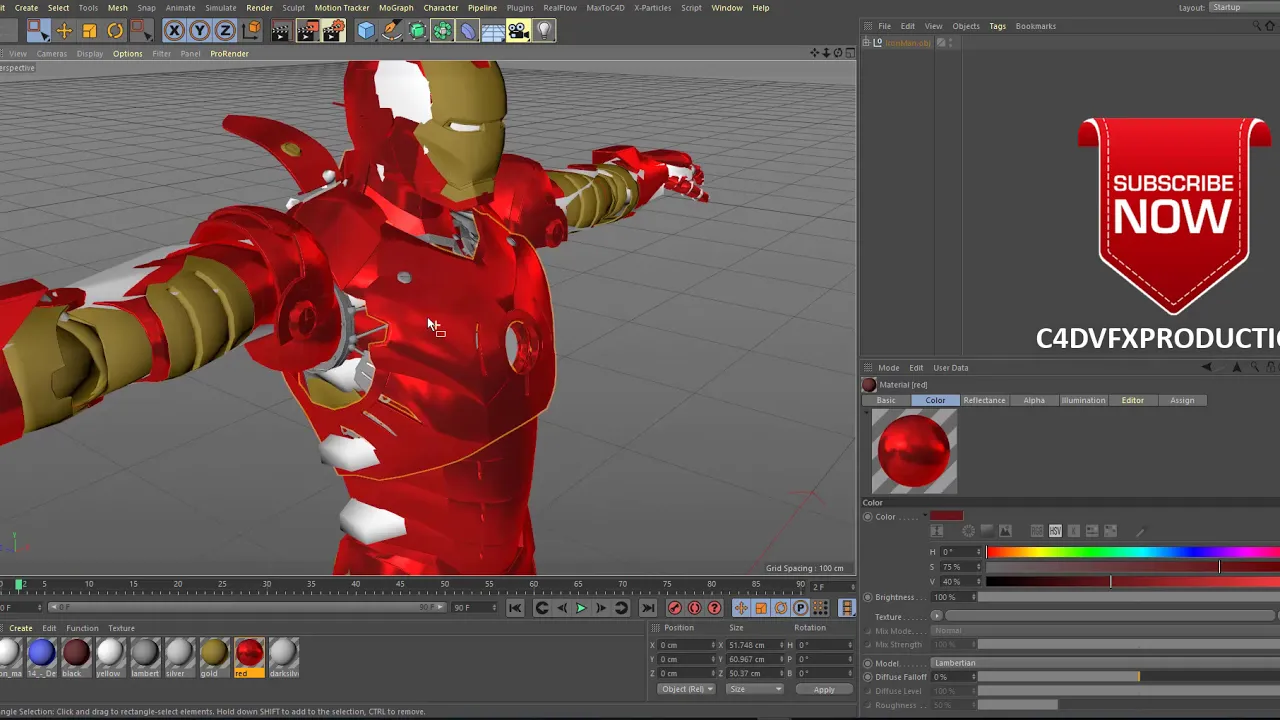Image resolution: width=1280 pixels, height=720 pixels.
Task: Open the viewport ProRender menu
Action: click(229, 54)
